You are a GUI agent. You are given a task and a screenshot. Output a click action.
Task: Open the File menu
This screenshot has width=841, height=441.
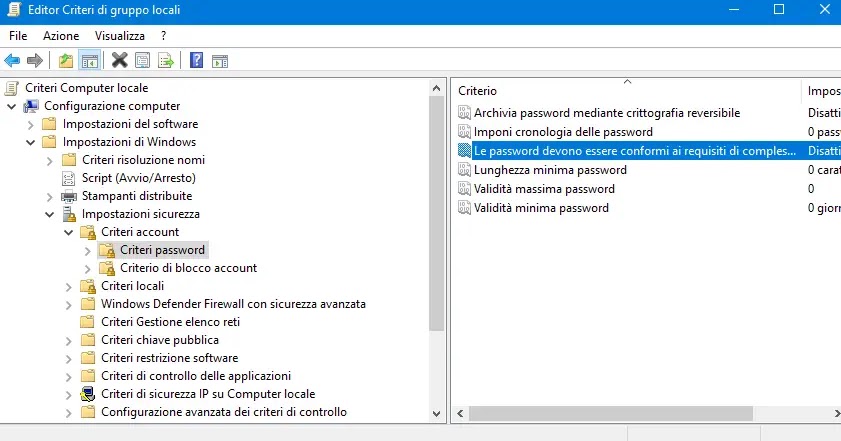pos(18,35)
